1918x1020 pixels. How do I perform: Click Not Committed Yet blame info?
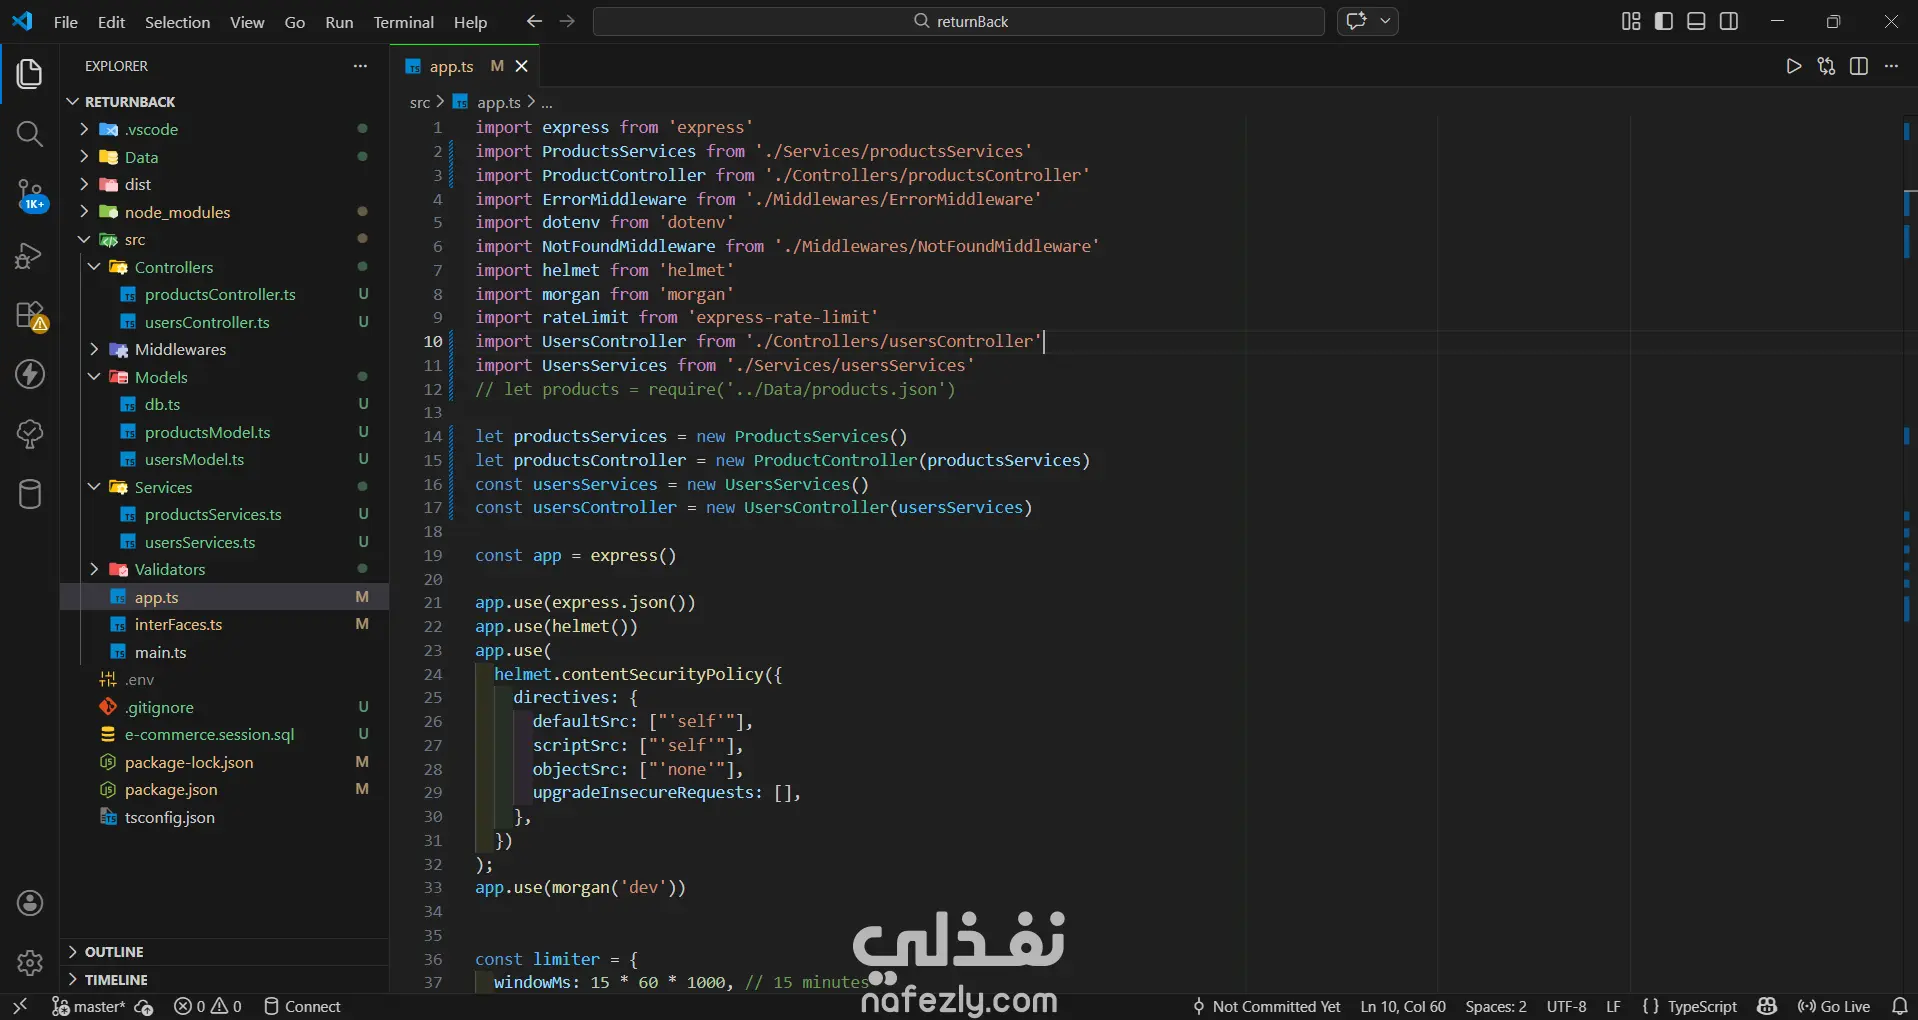pos(1266,1006)
